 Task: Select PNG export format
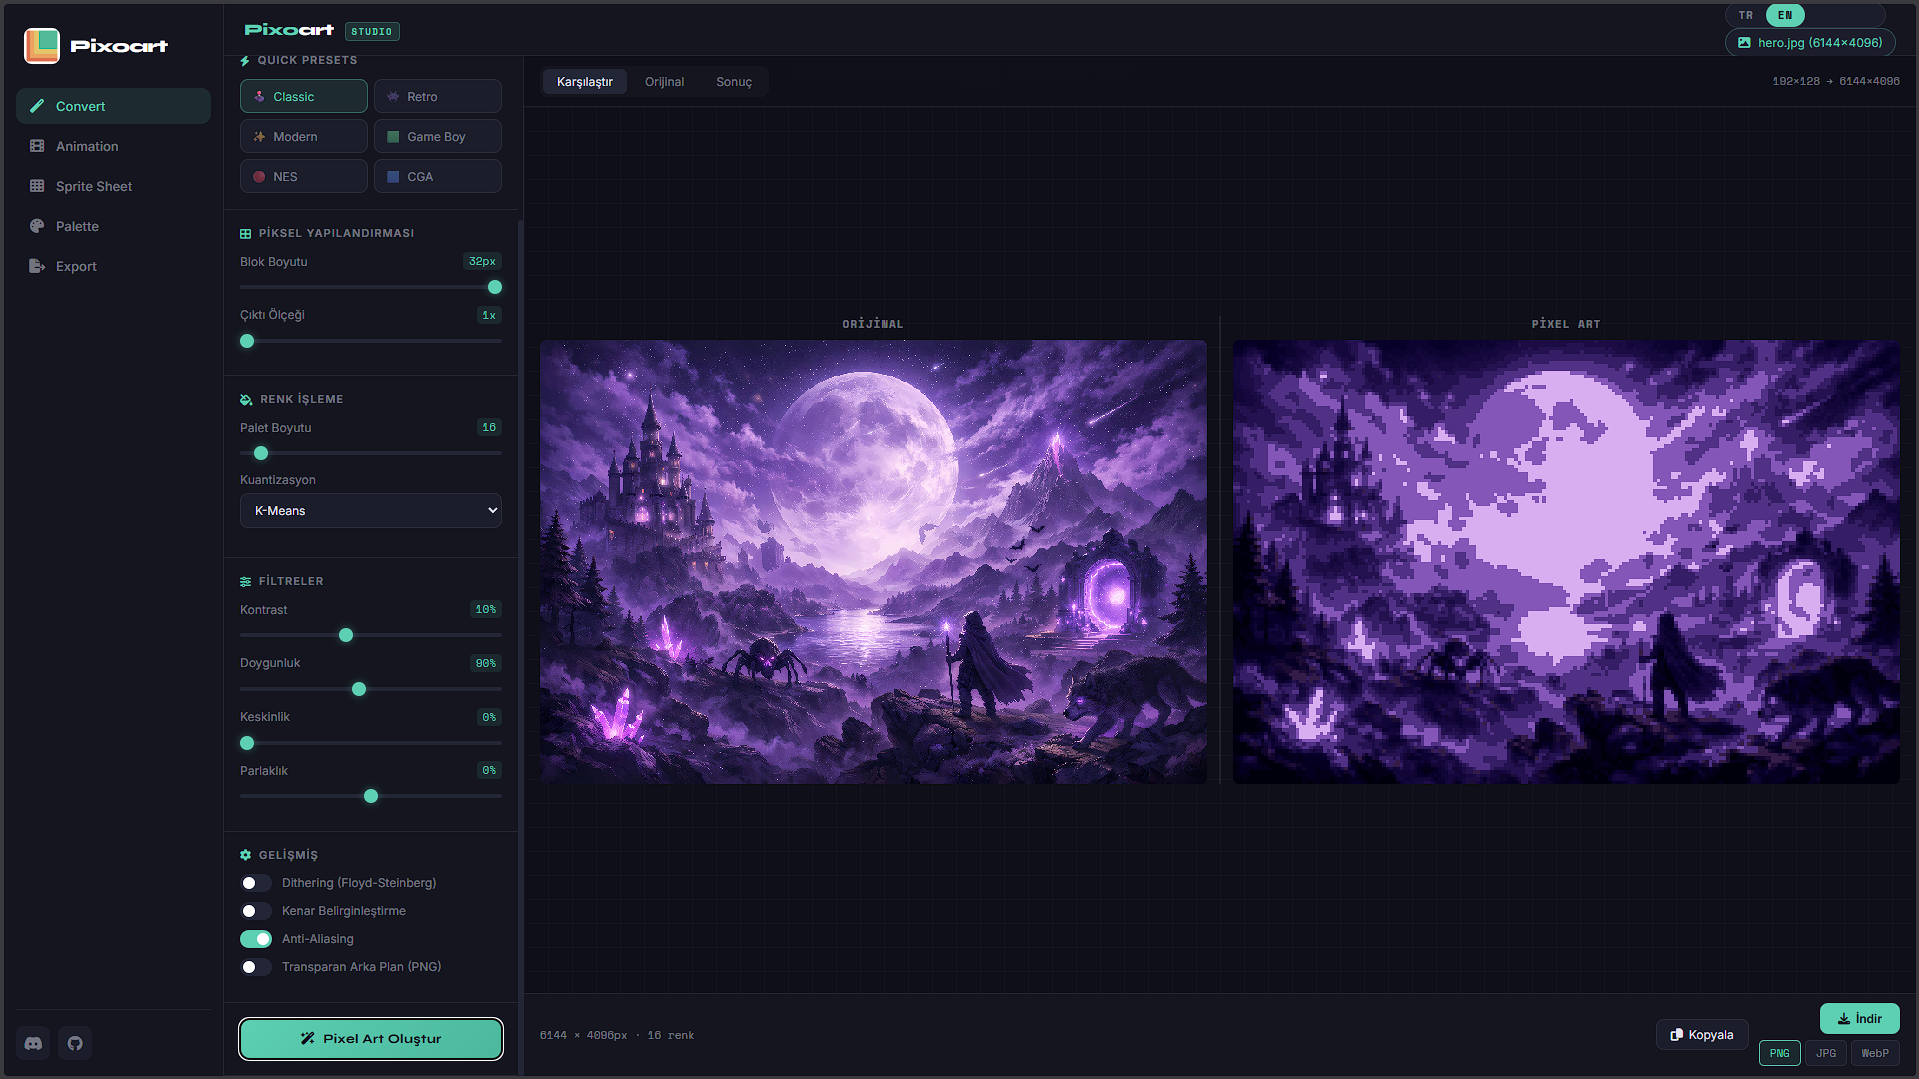[x=1780, y=1053]
